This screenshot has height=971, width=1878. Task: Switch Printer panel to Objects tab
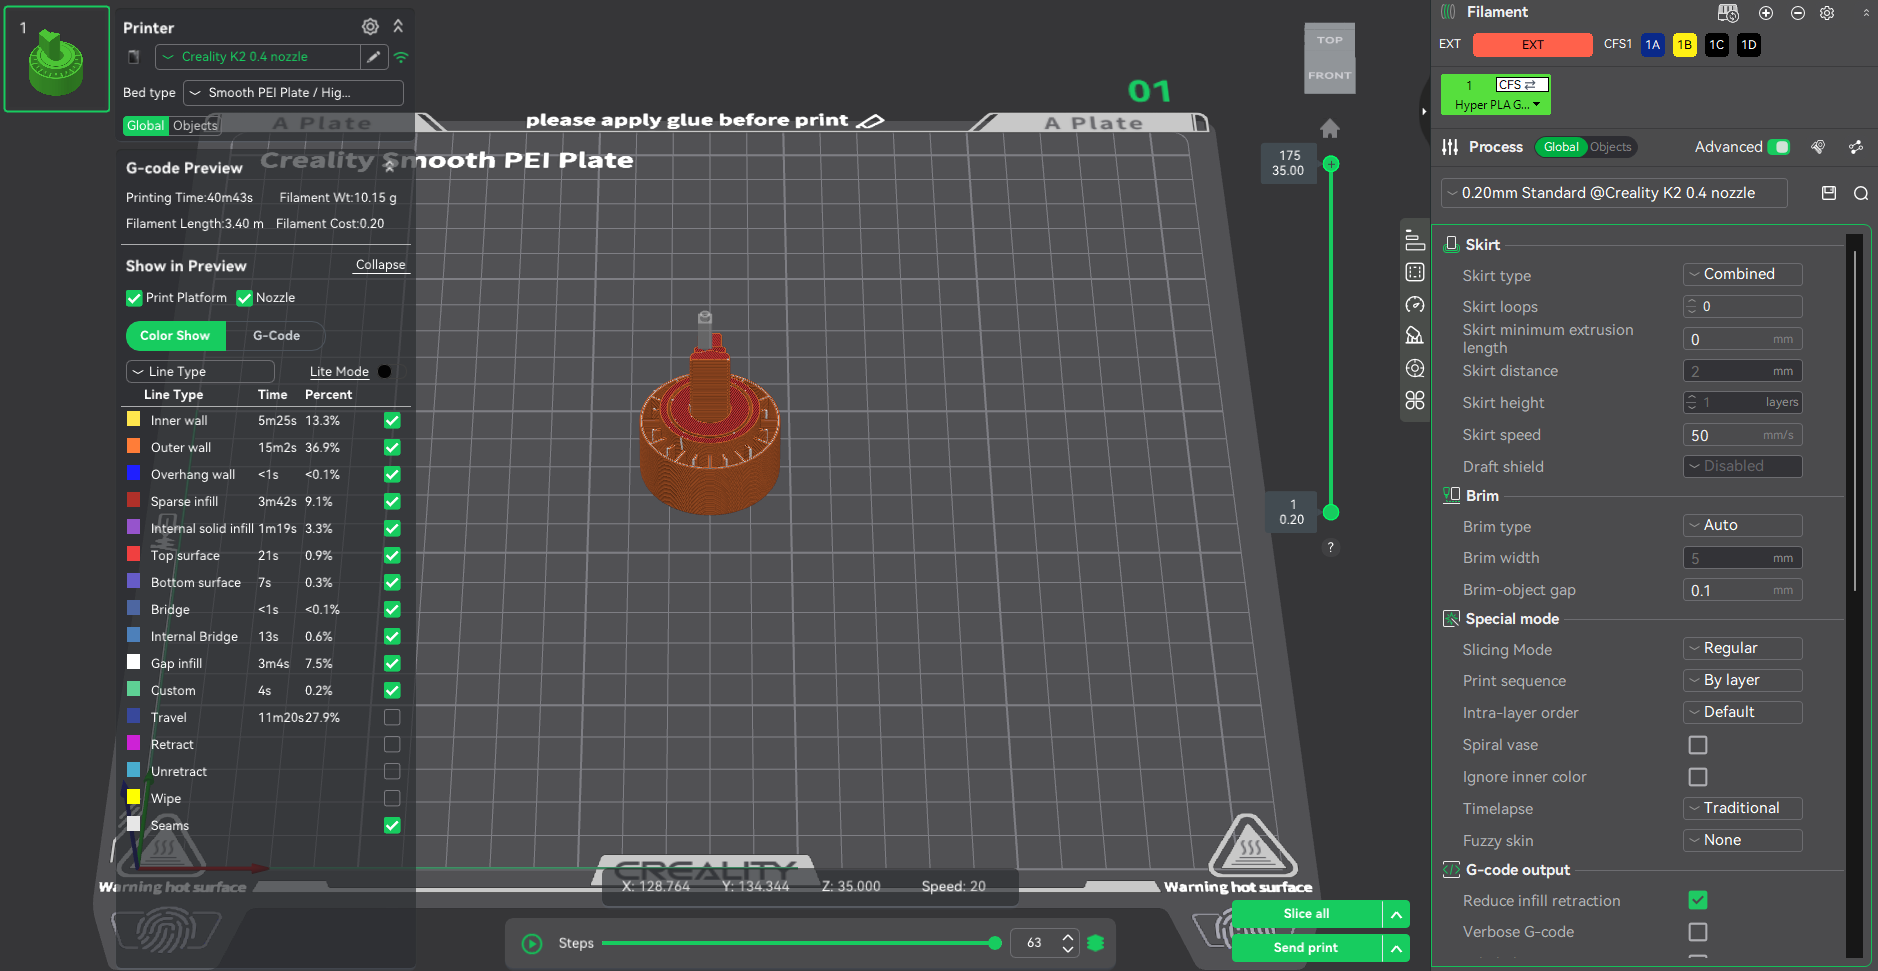click(195, 125)
